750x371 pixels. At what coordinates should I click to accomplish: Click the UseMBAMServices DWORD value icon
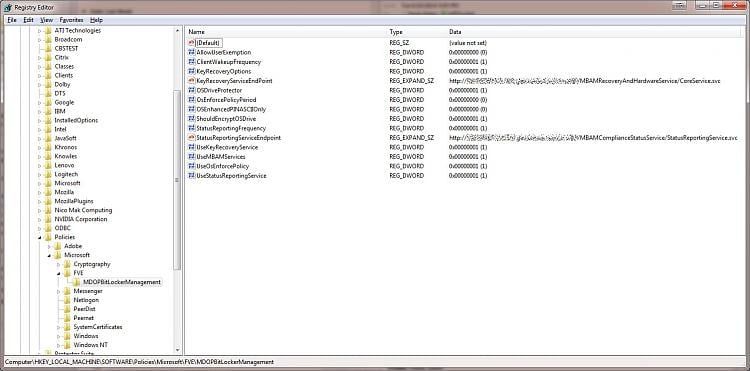[x=192, y=157]
